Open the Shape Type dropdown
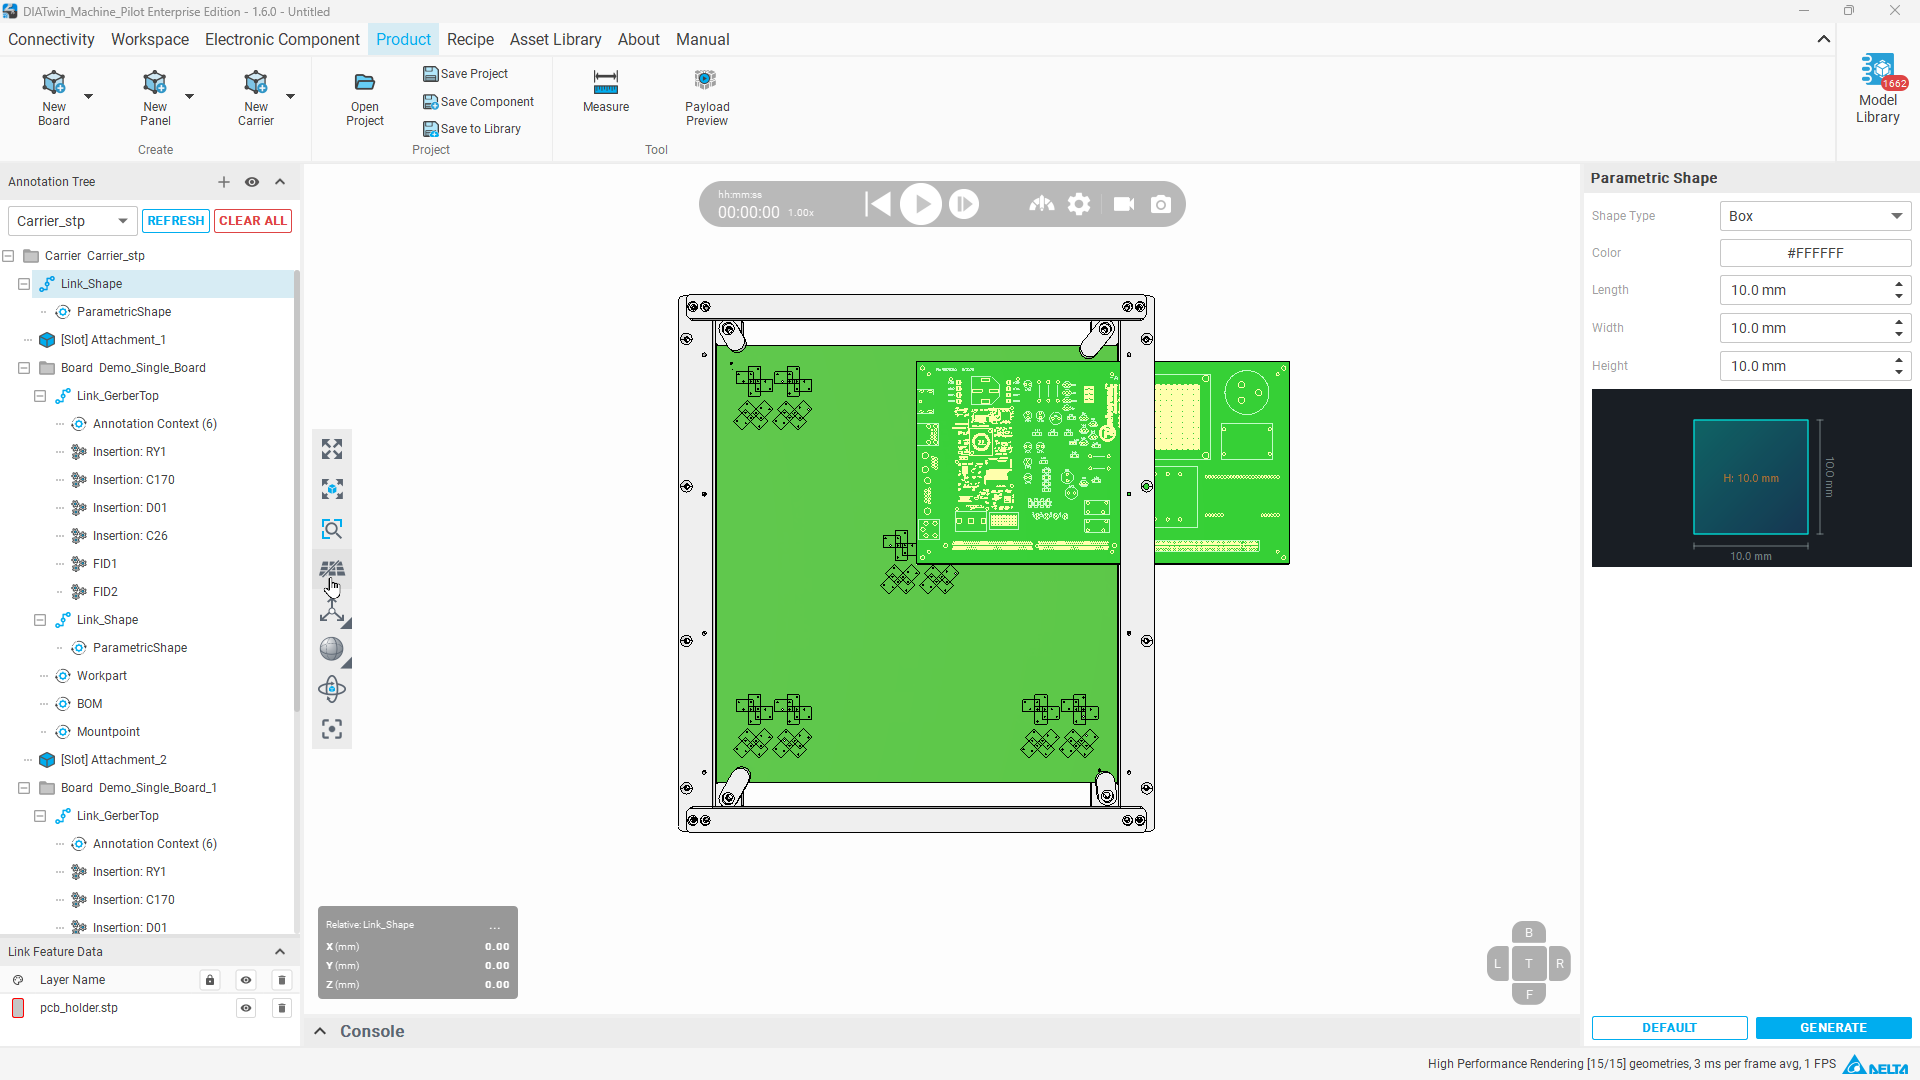This screenshot has width=1920, height=1080. tap(1815, 216)
